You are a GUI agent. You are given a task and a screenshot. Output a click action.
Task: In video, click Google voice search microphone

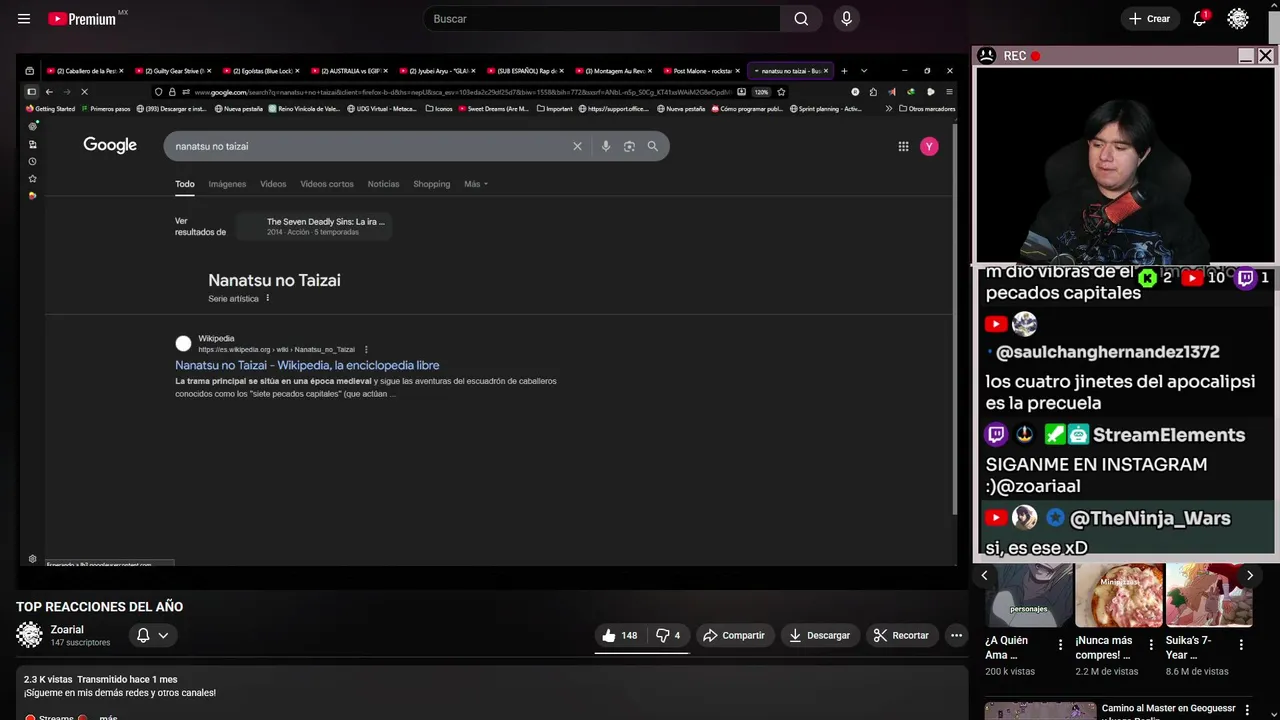click(606, 146)
